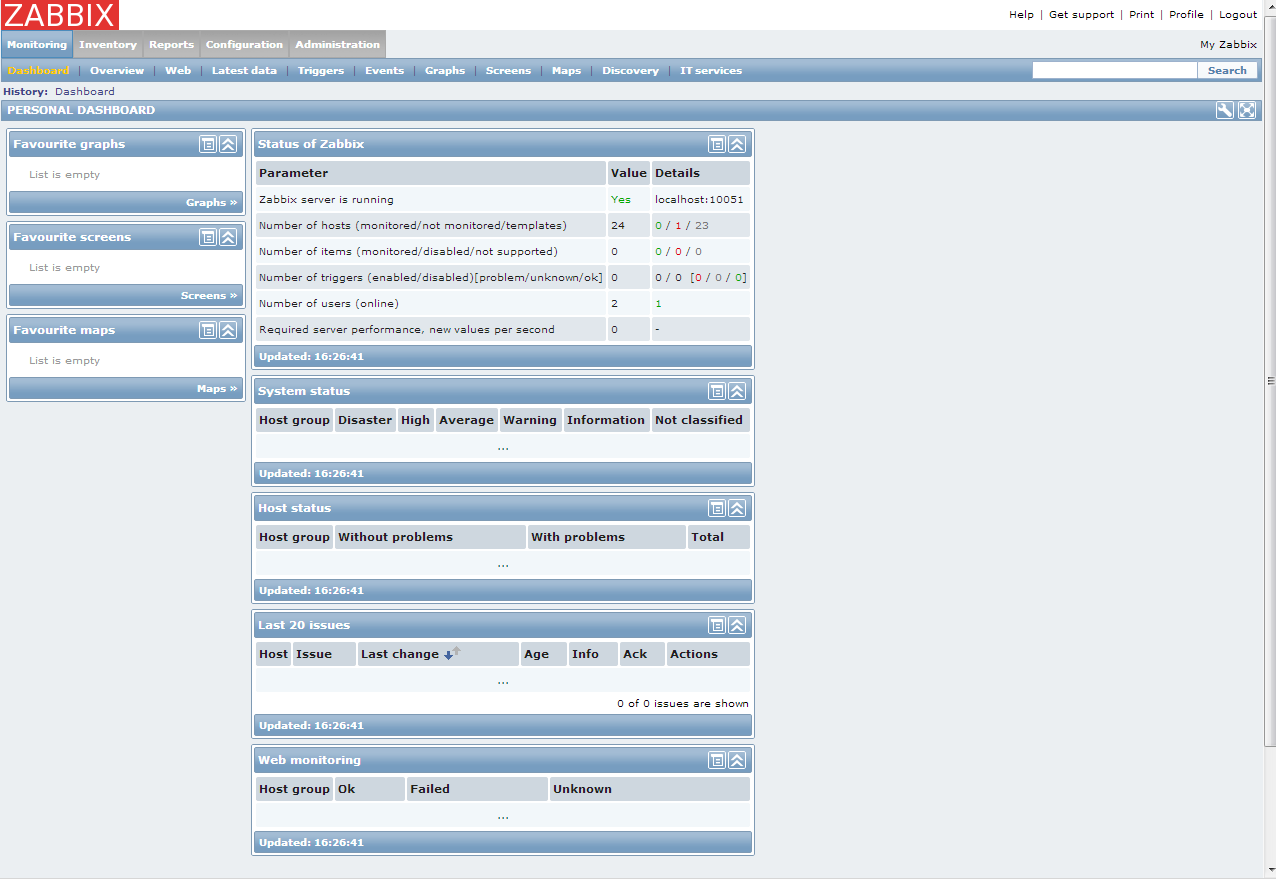Viewport: 1276px width, 879px height.
Task: Click the My Zabbix label
Action: (x=1228, y=44)
